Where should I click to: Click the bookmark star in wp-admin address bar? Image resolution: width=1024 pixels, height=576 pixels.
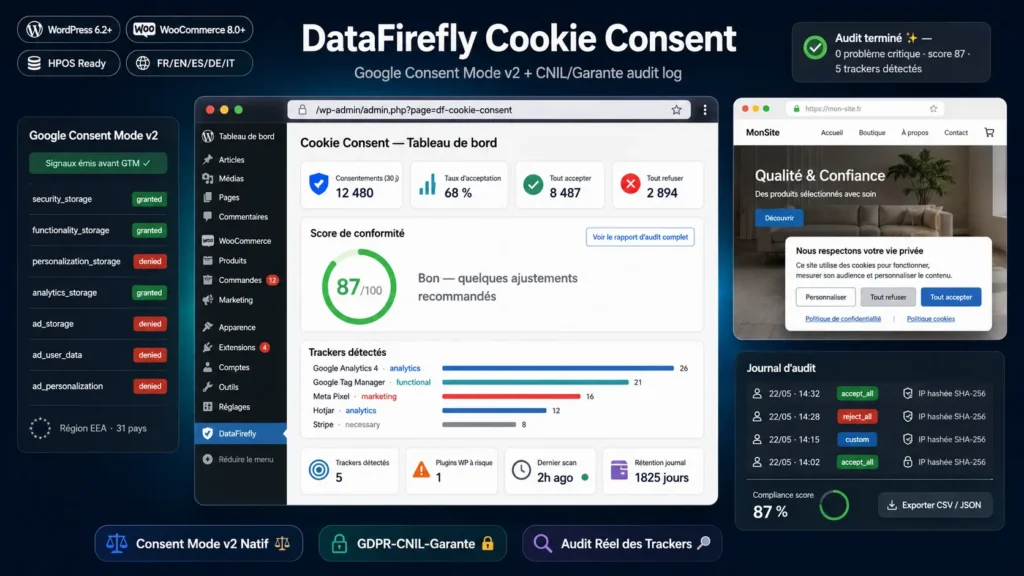tap(677, 110)
